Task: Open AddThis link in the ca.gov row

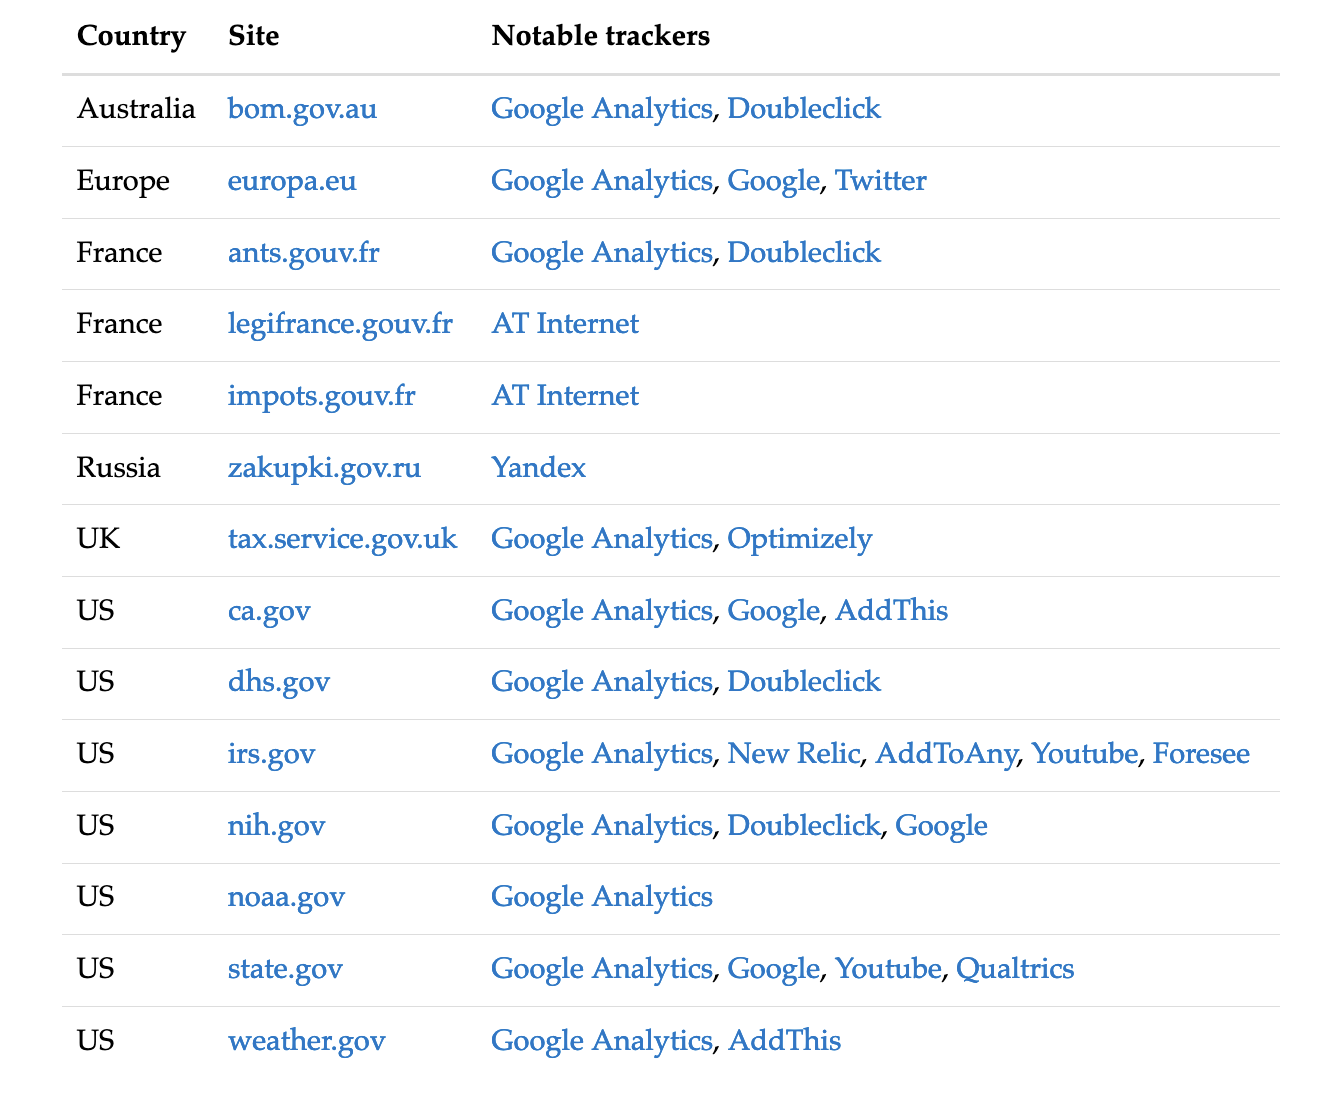Action: 891,610
